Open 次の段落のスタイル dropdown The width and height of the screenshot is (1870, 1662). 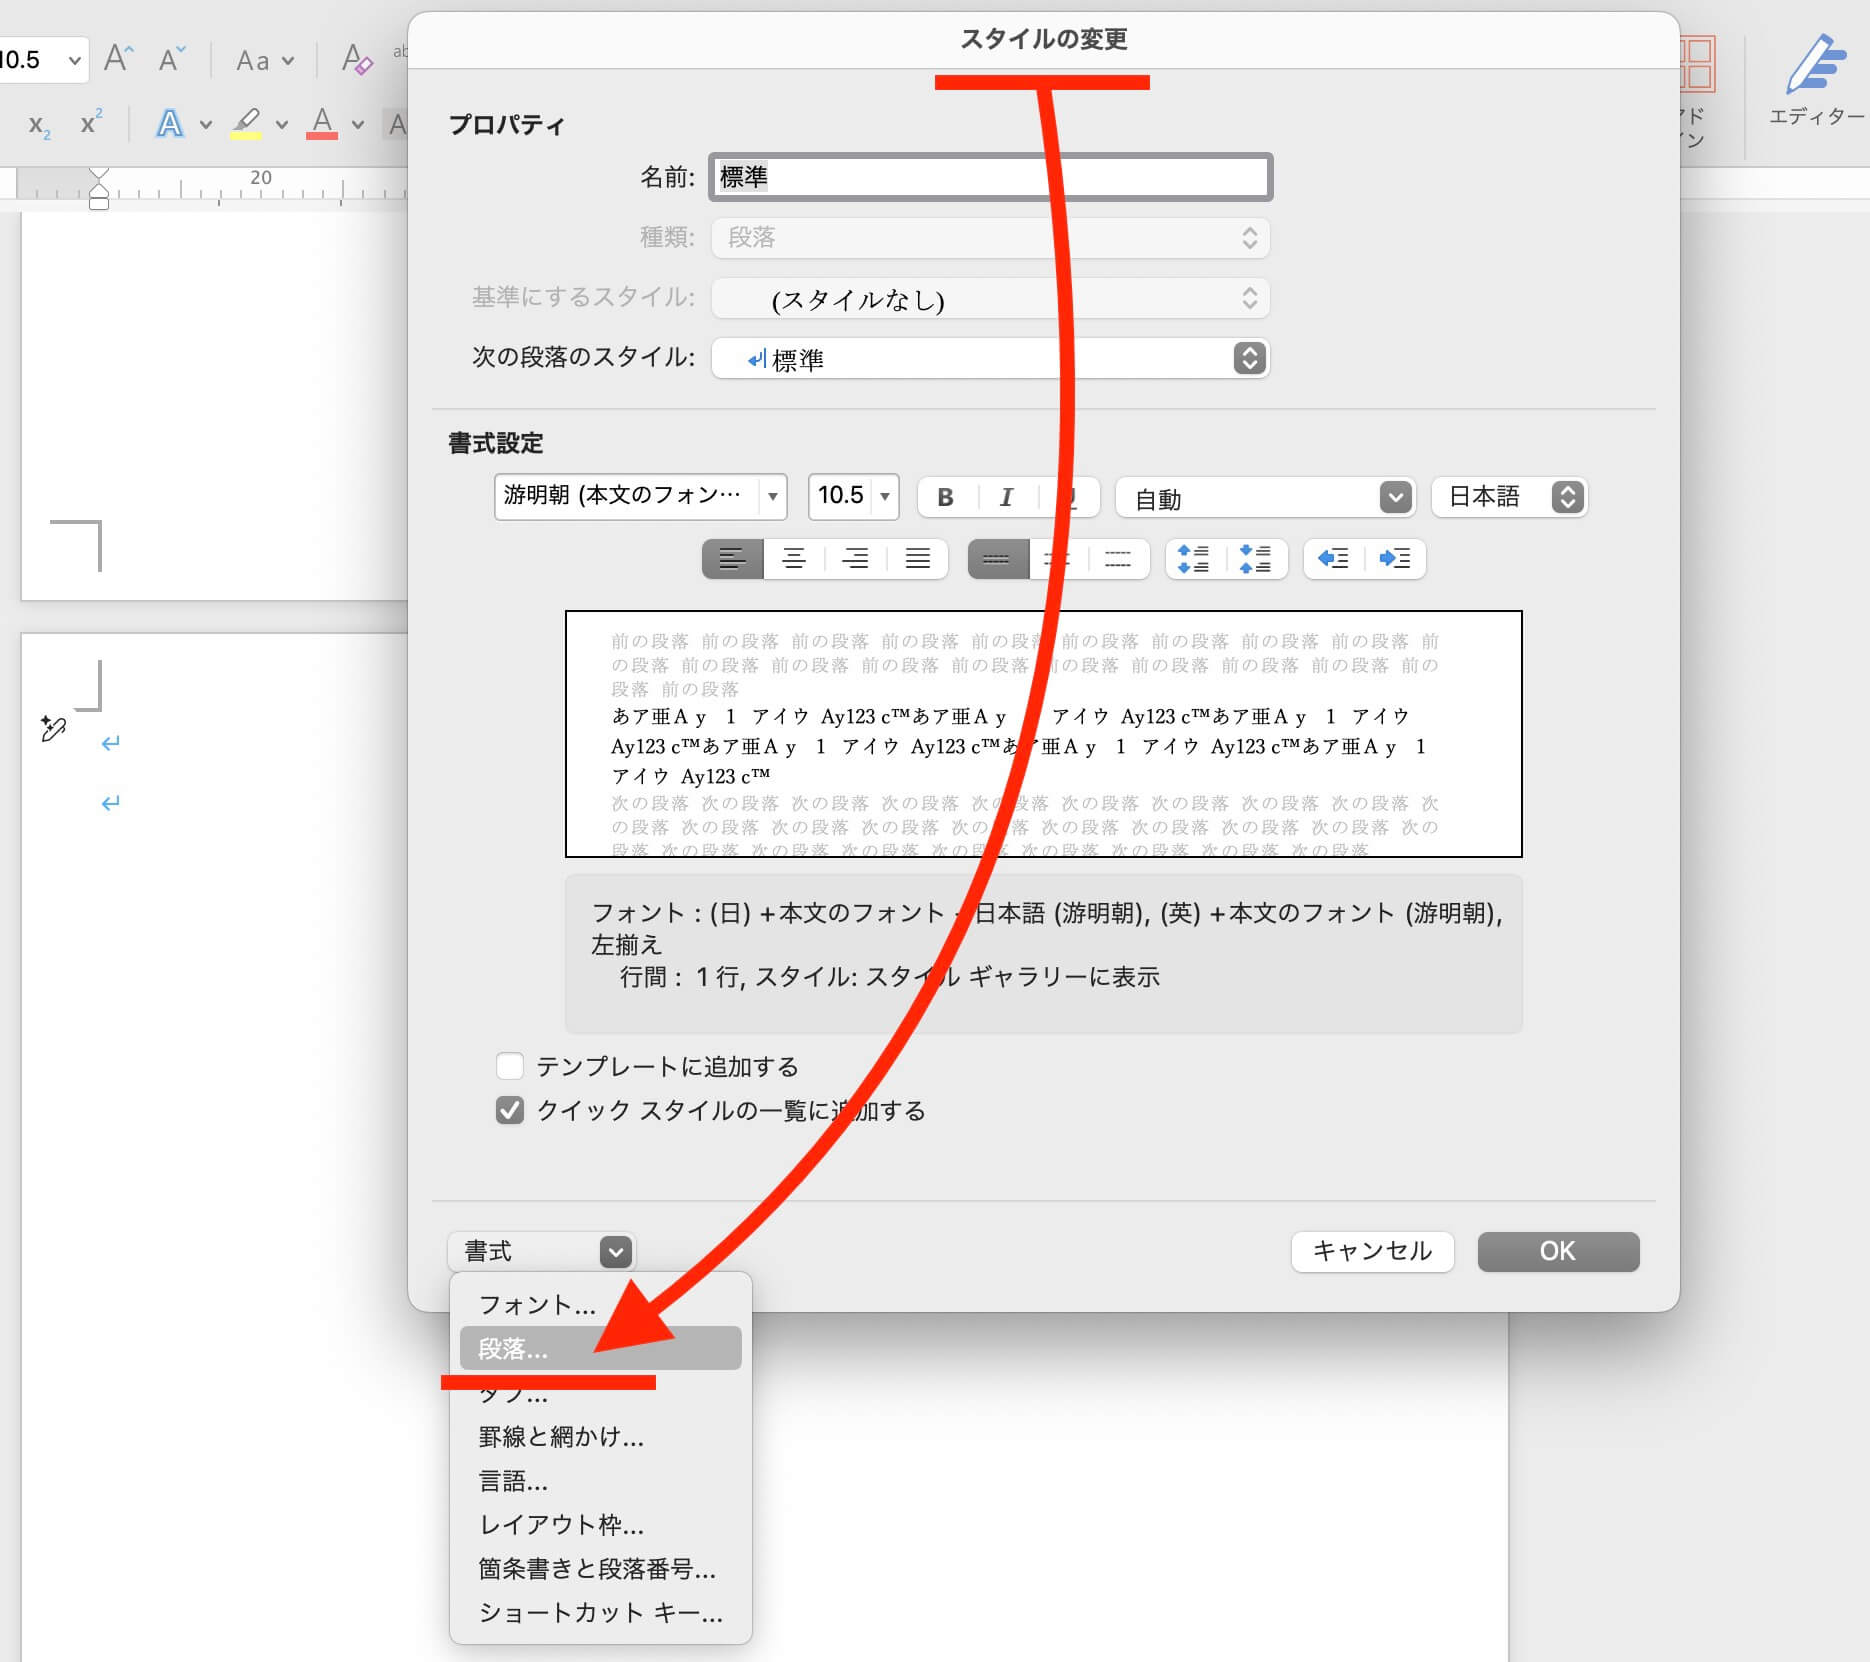(x=1249, y=358)
